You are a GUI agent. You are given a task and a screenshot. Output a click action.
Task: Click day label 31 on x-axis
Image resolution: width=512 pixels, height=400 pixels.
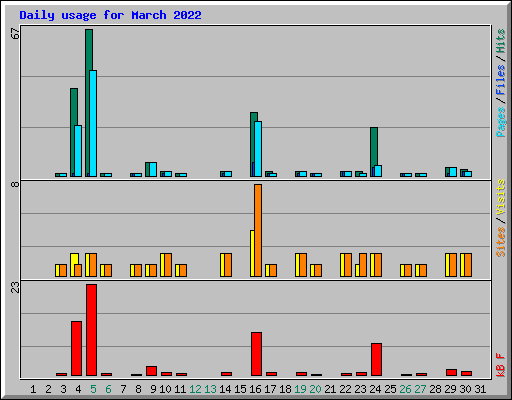click(x=480, y=389)
